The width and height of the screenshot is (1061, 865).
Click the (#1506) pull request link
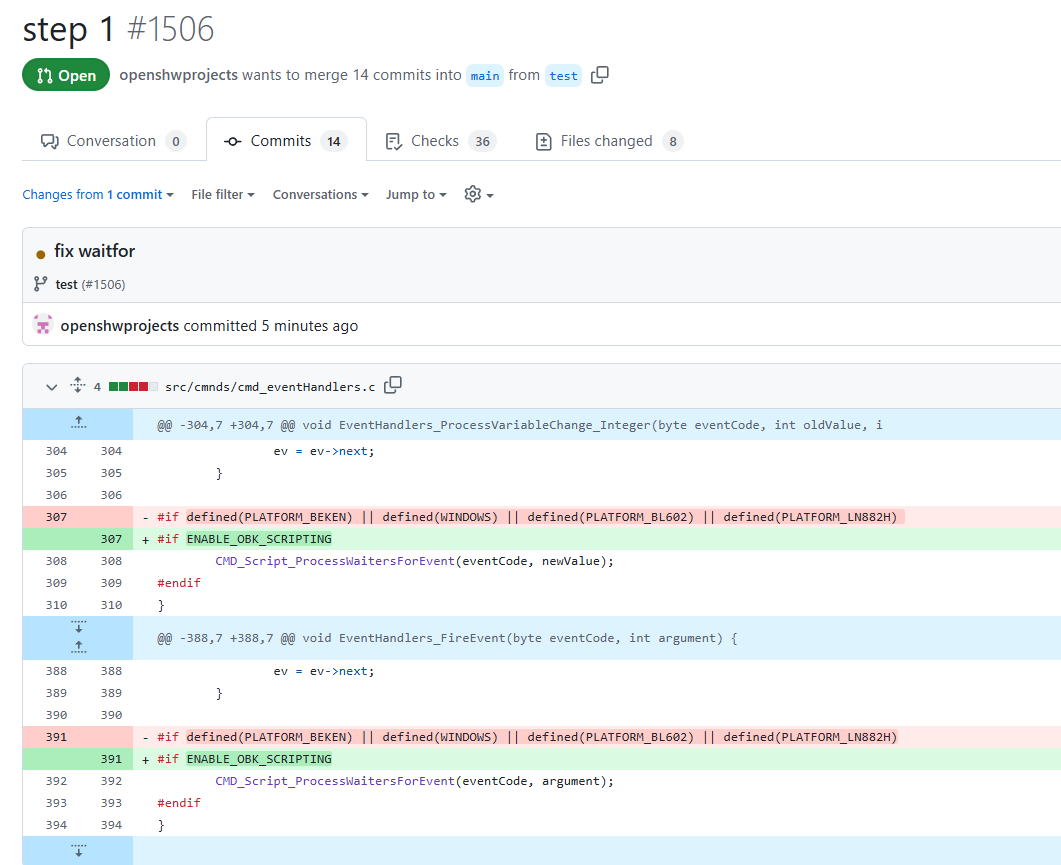(104, 285)
